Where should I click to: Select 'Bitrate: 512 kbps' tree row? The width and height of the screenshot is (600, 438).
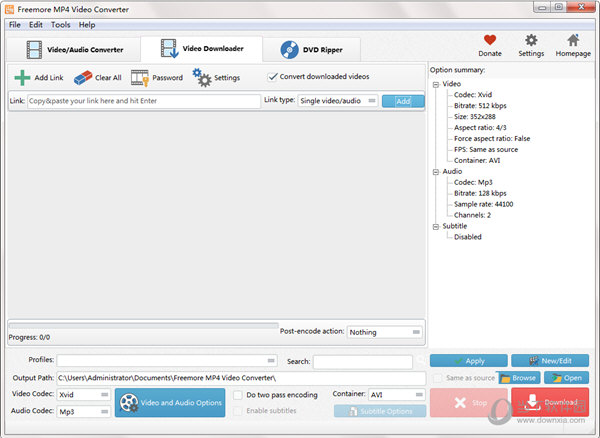[480, 106]
